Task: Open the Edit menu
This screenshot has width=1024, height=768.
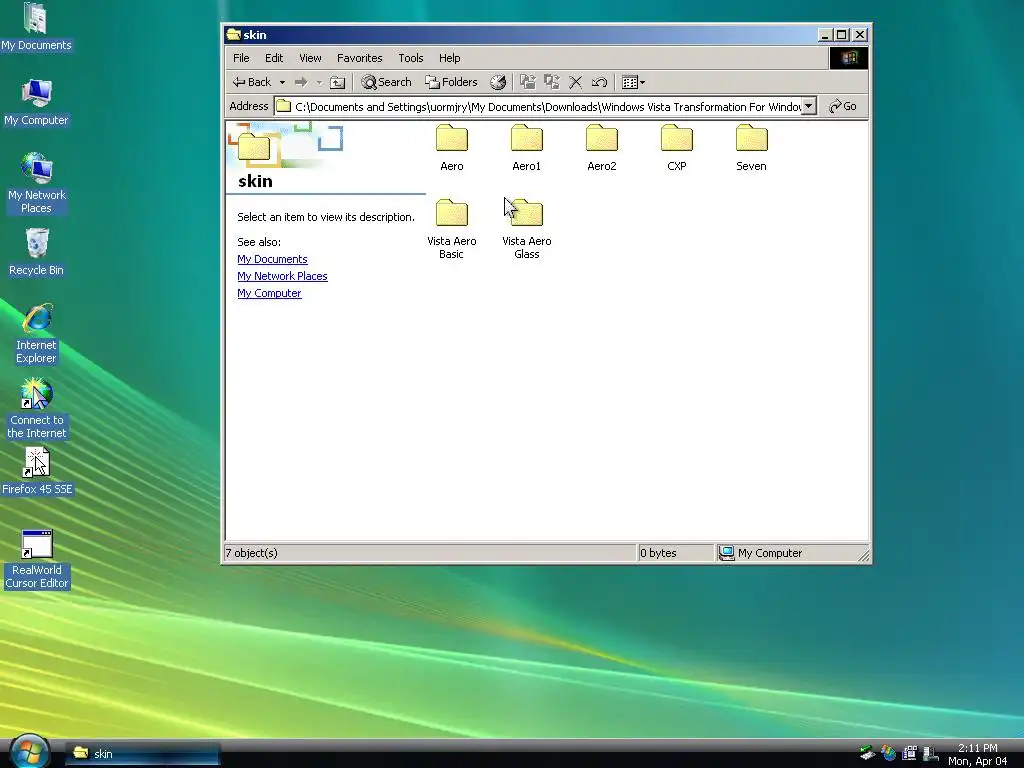Action: pyautogui.click(x=274, y=58)
